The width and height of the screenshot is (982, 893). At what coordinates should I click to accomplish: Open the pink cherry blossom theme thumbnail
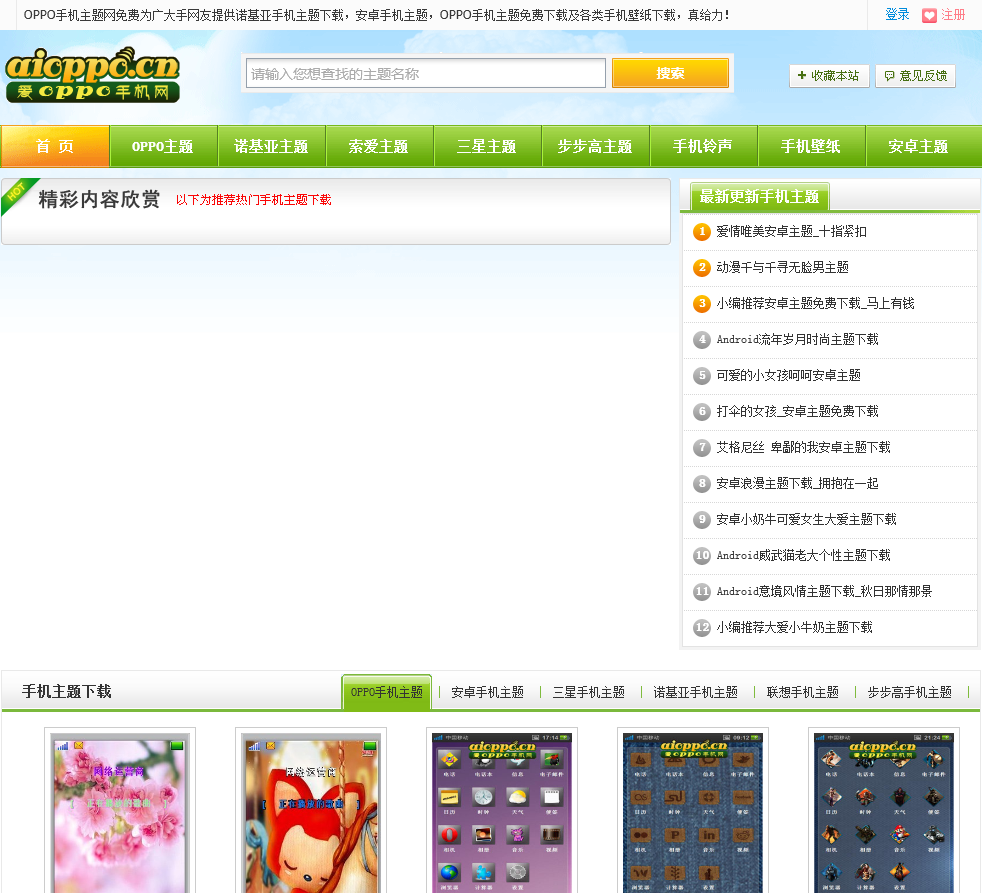120,813
